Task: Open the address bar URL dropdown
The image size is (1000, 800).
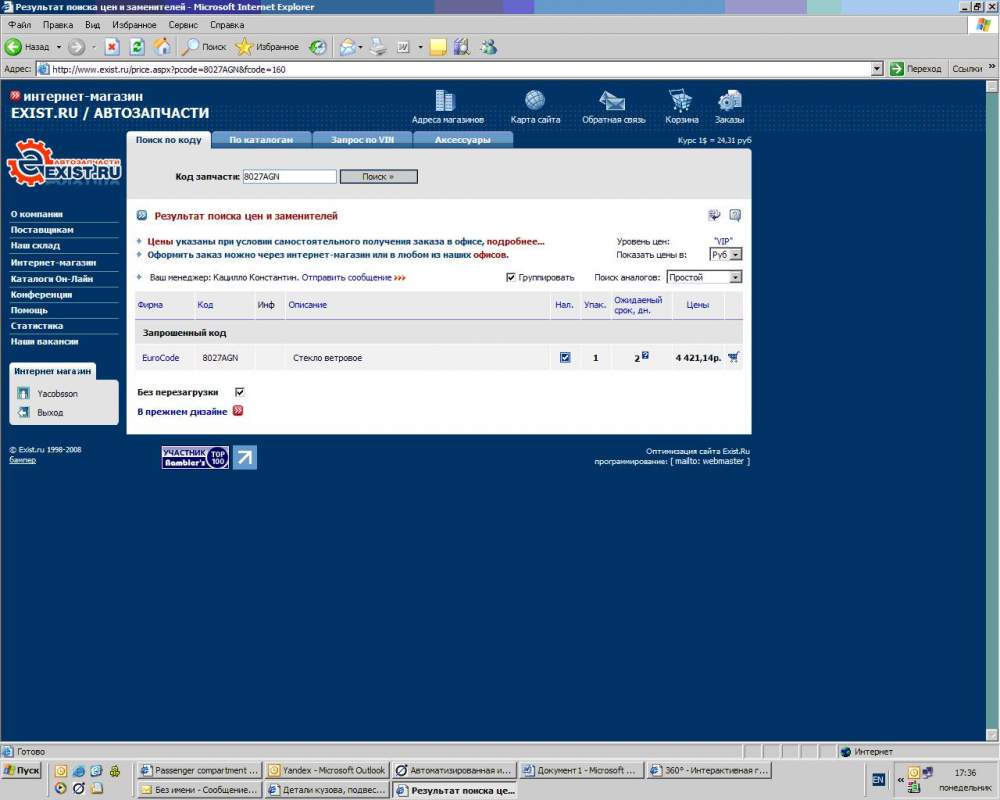Action: (877, 69)
